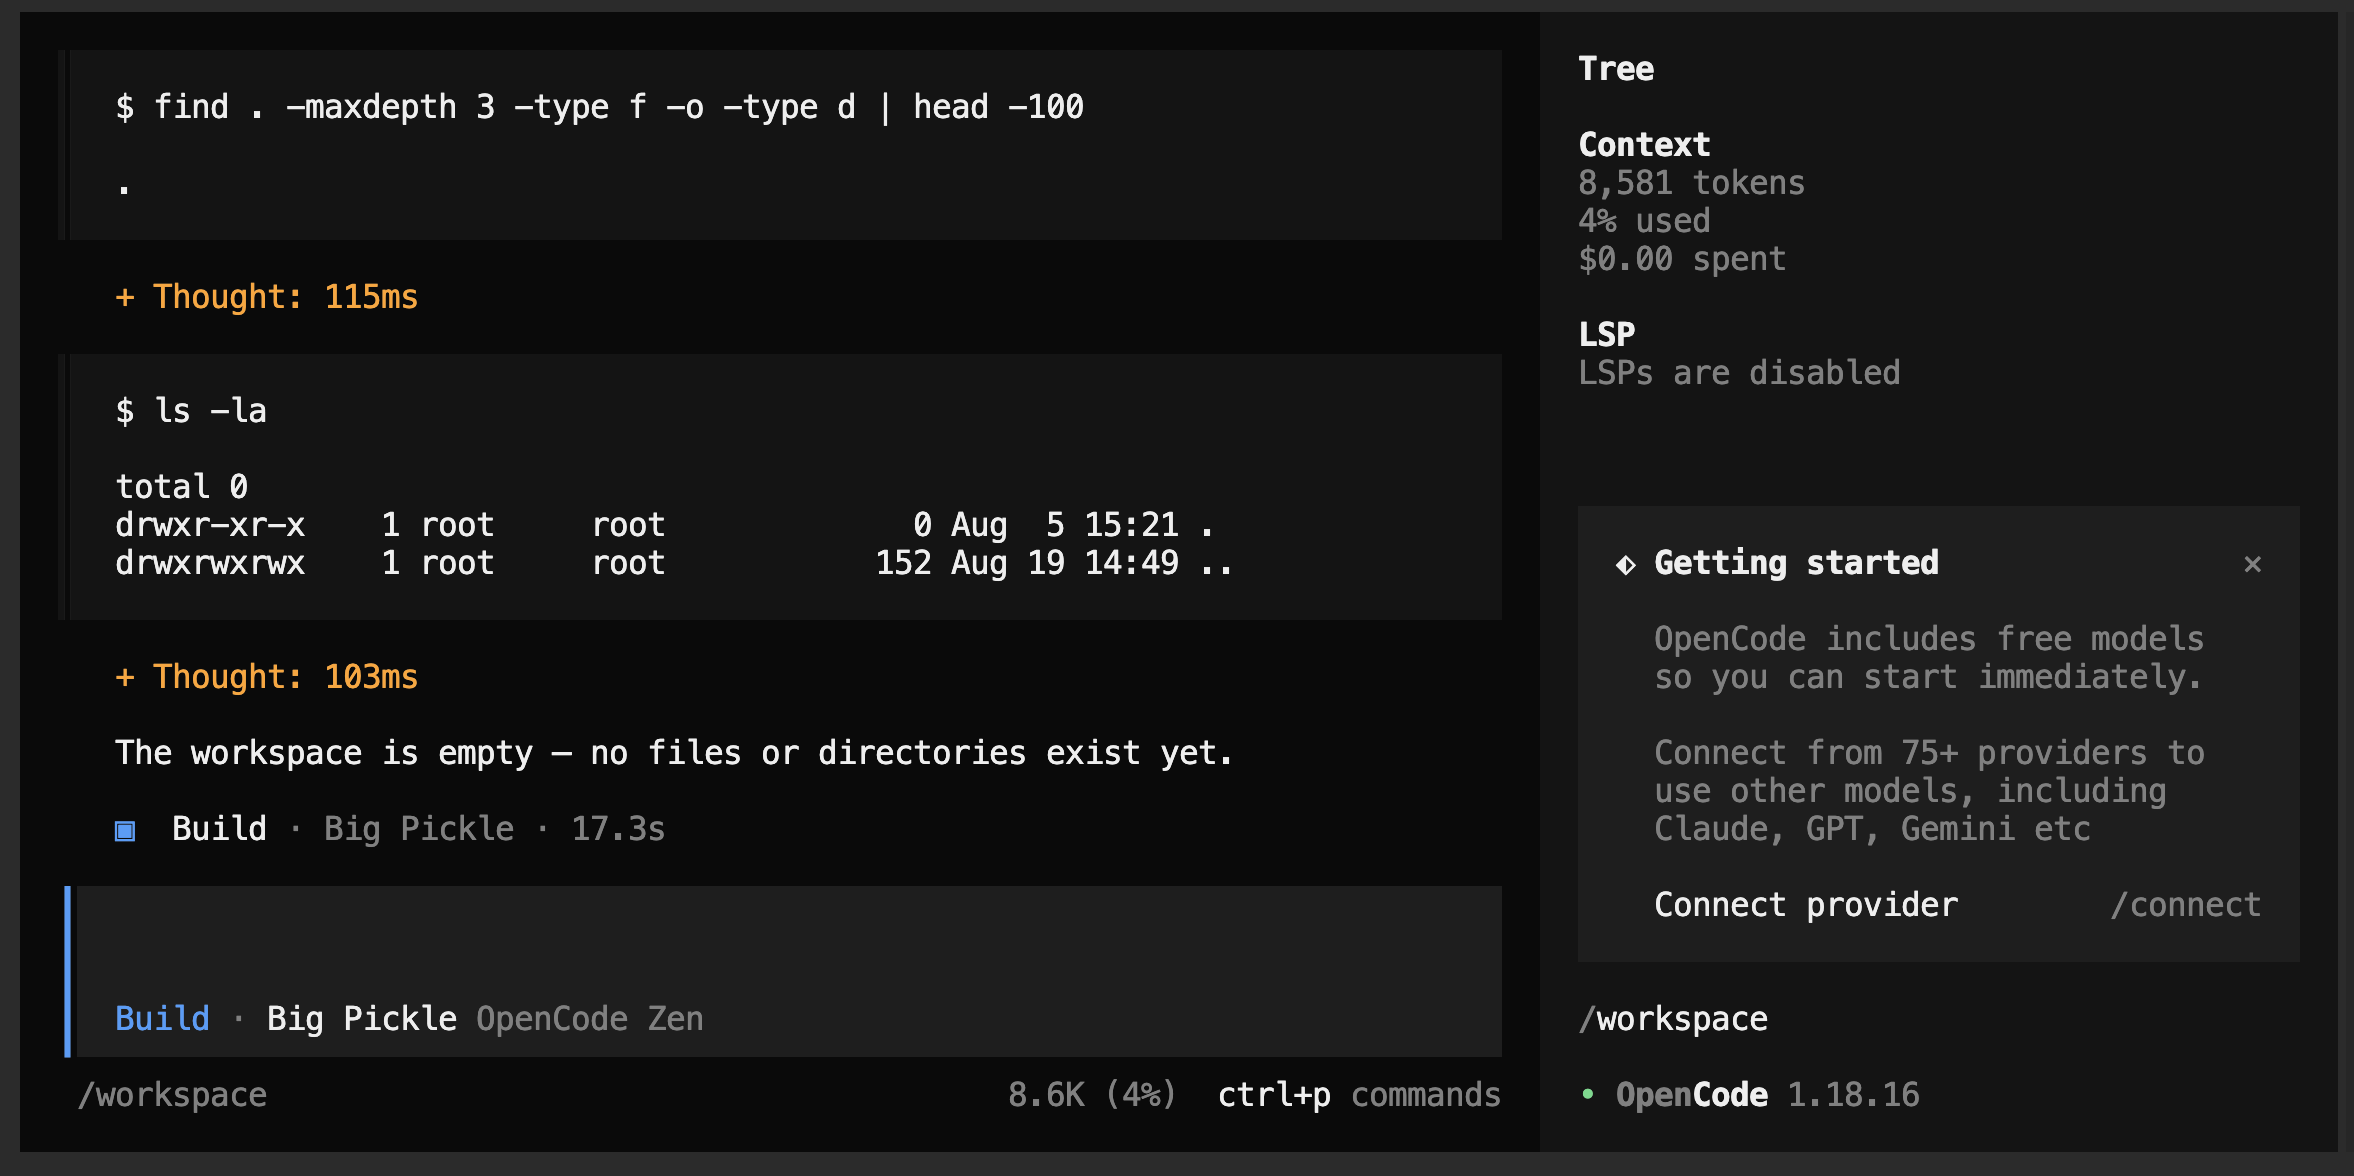The width and height of the screenshot is (2354, 1176).
Task: Open ctrl+p commands palette hint
Action: pyautogui.click(x=1359, y=1095)
